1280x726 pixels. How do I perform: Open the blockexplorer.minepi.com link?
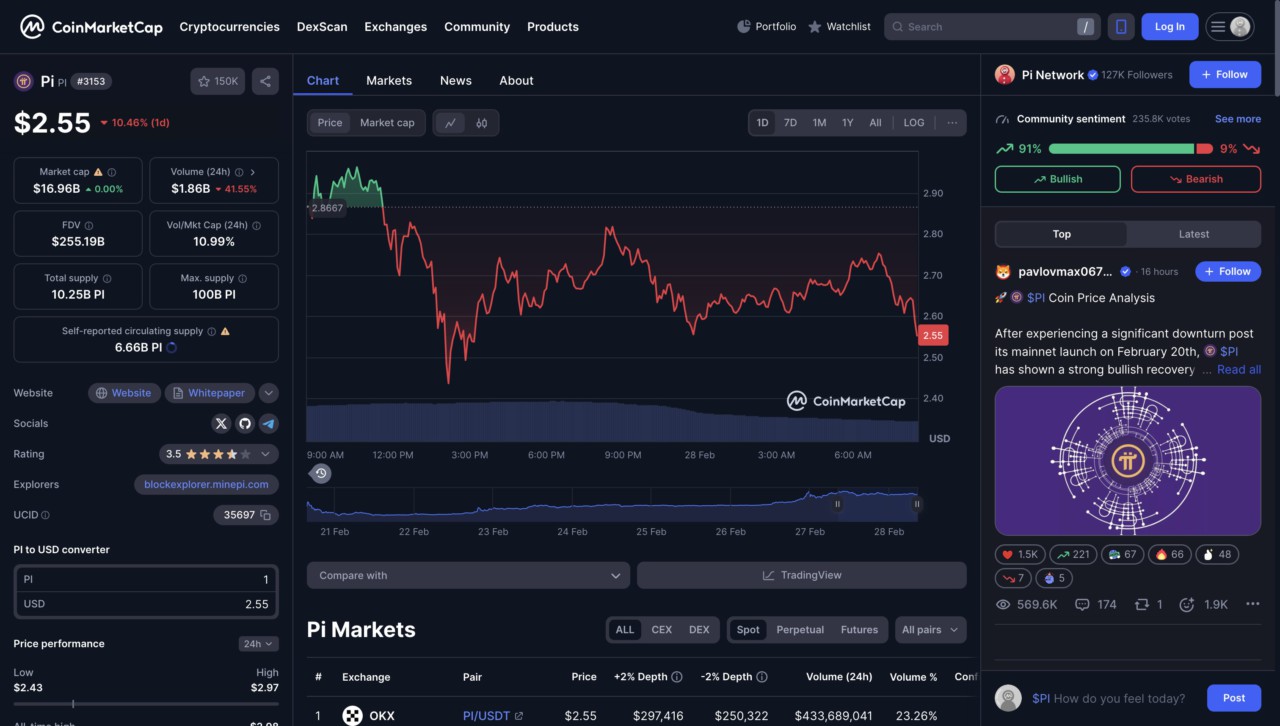(206, 485)
